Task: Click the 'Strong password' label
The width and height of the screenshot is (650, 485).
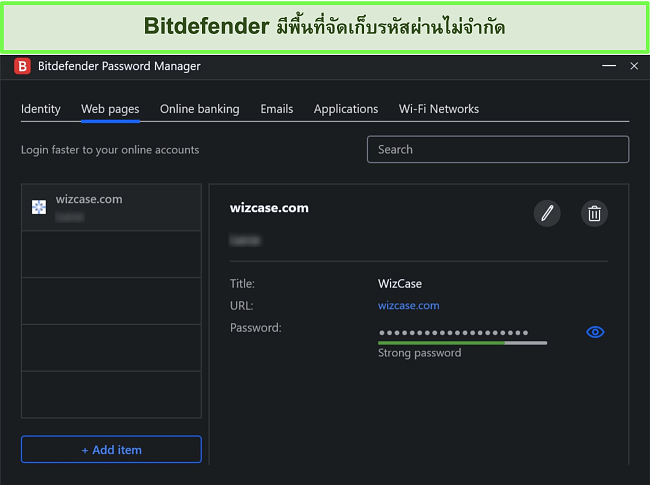Action: [420, 353]
